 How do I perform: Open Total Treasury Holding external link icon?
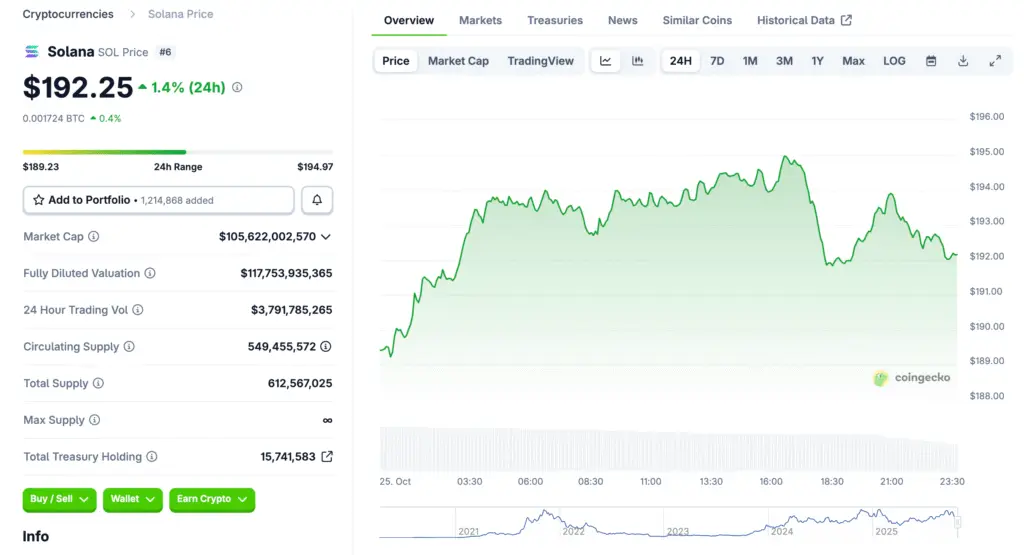click(x=326, y=457)
